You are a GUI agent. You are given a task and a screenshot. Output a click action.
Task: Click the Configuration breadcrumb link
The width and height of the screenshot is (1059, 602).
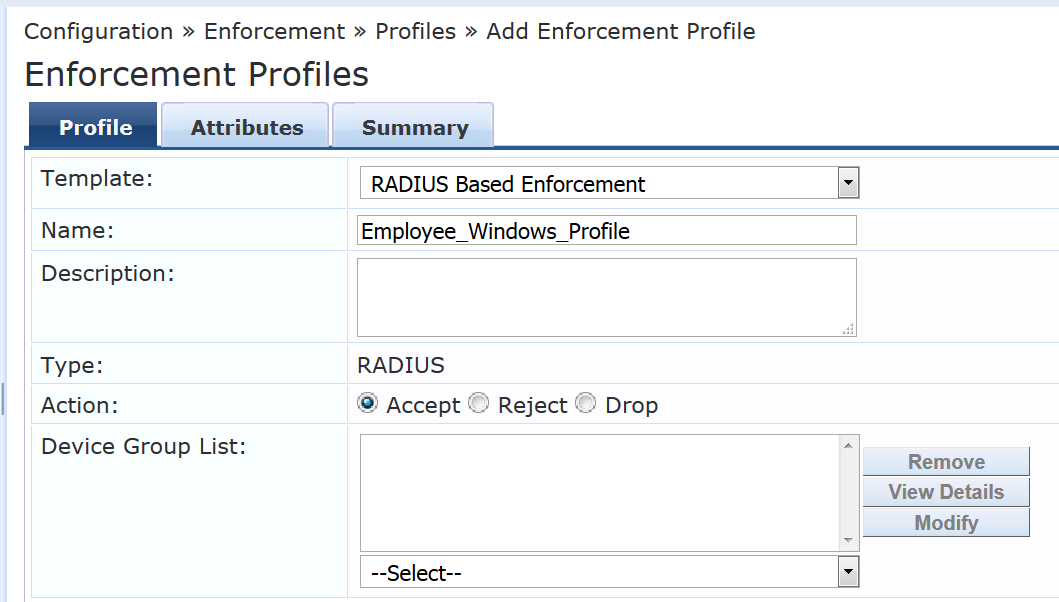pos(98,31)
